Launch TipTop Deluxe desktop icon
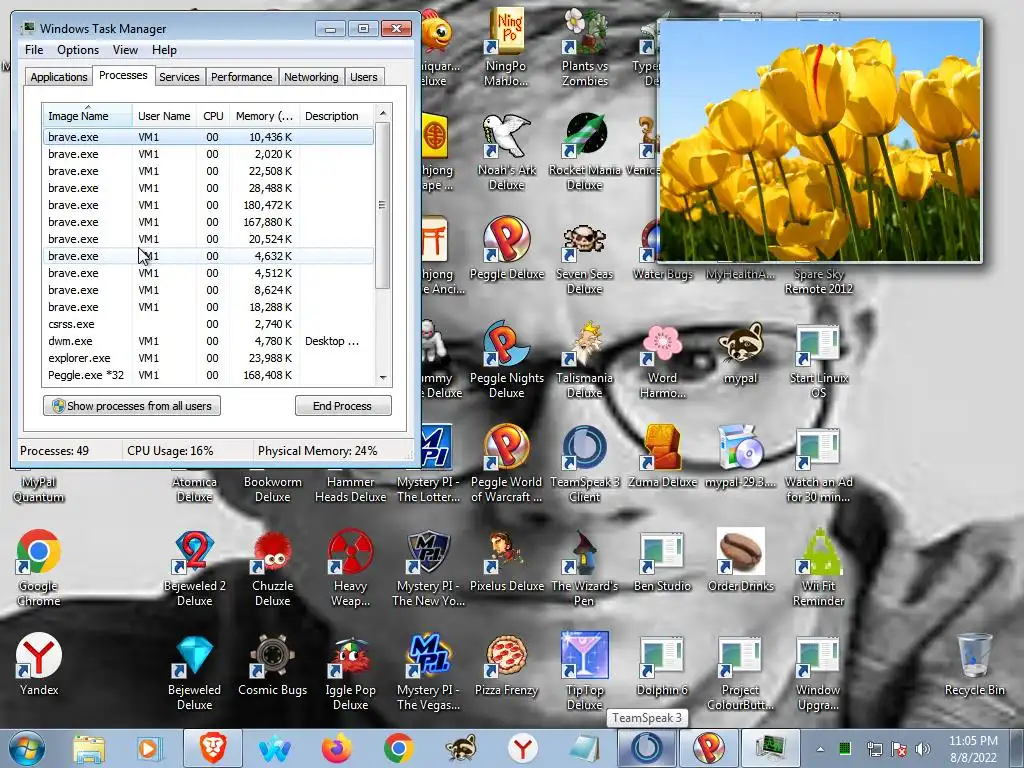1024x768 pixels. (x=584, y=671)
